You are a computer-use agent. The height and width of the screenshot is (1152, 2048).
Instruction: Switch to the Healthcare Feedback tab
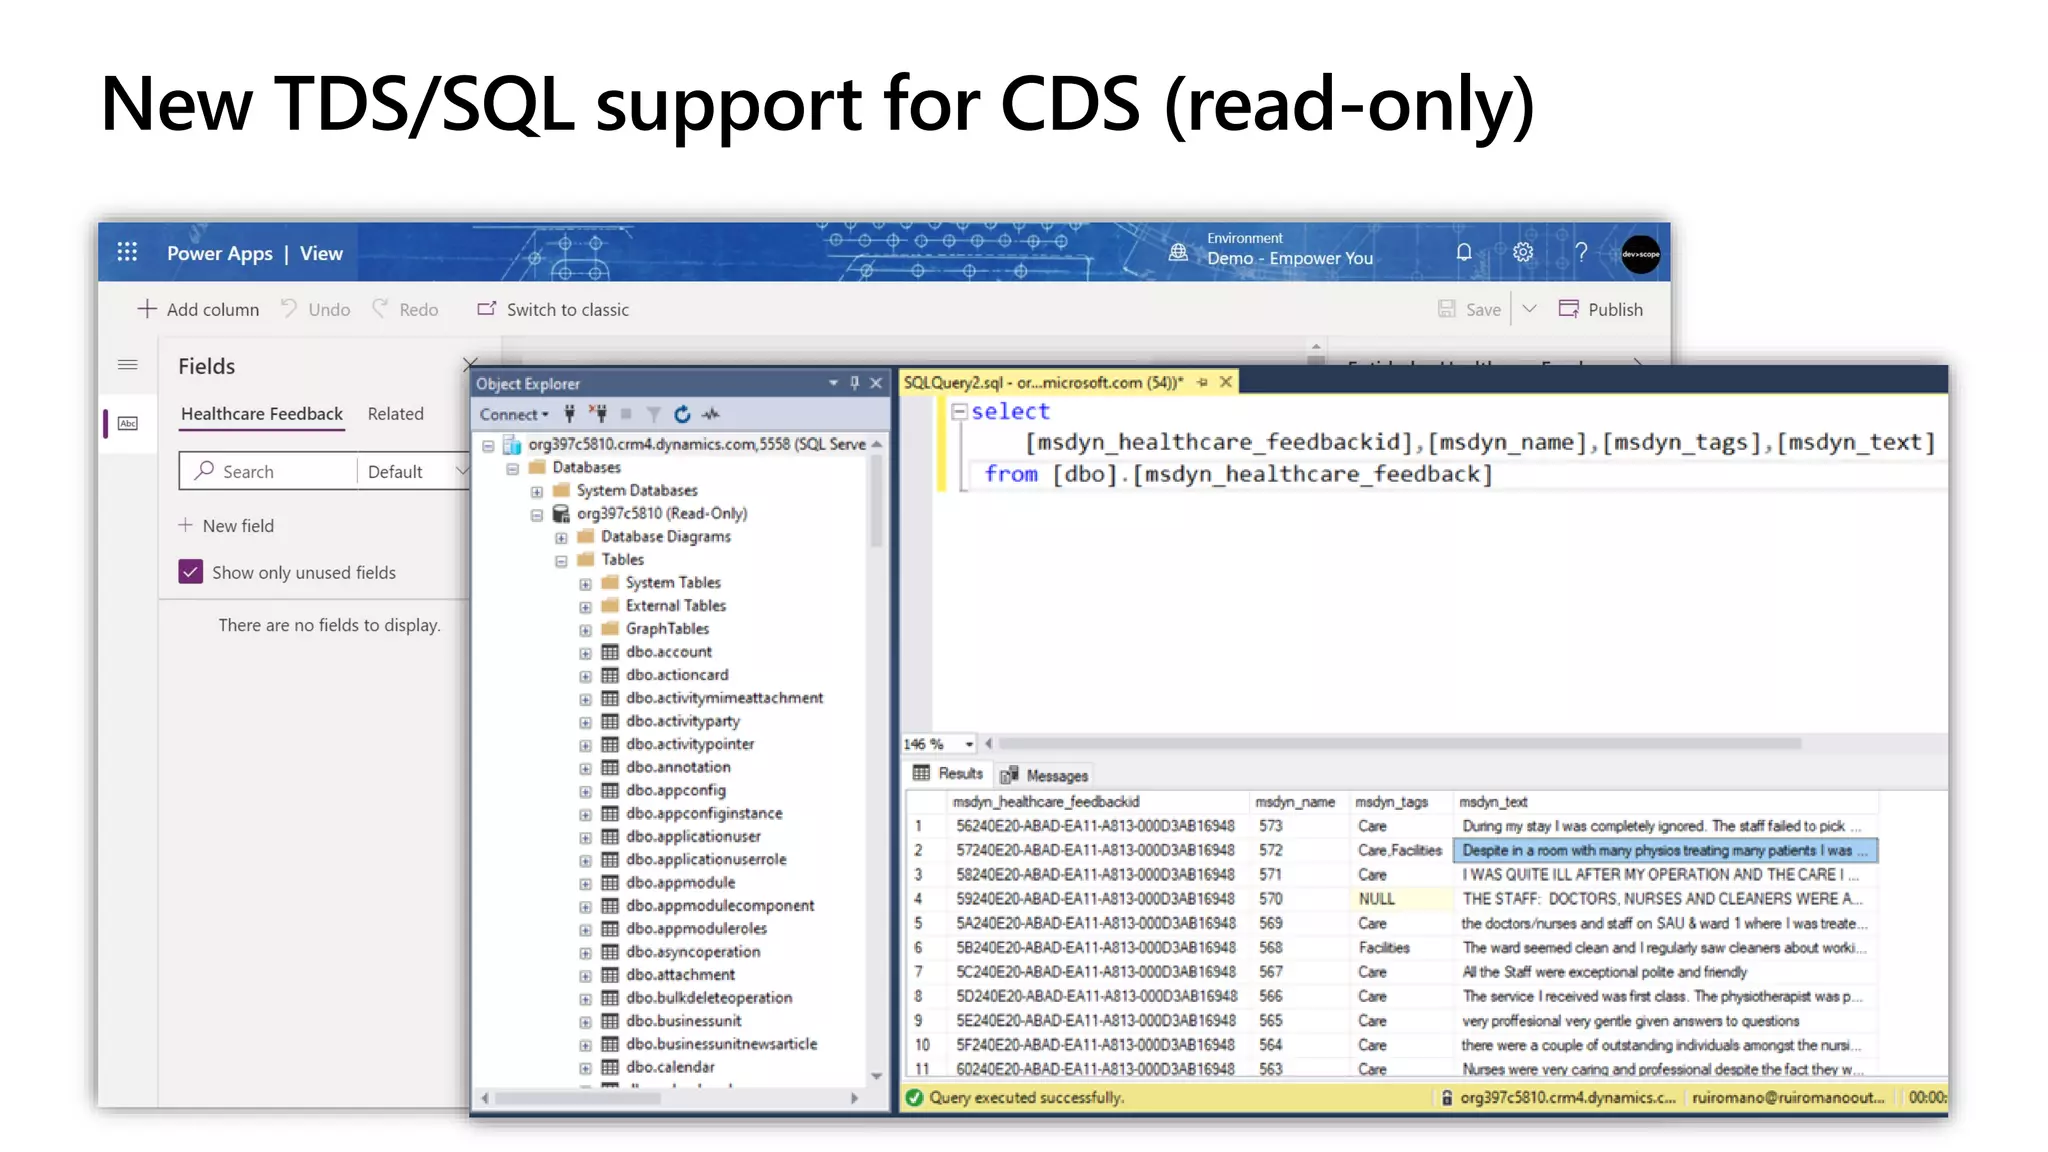[262, 414]
